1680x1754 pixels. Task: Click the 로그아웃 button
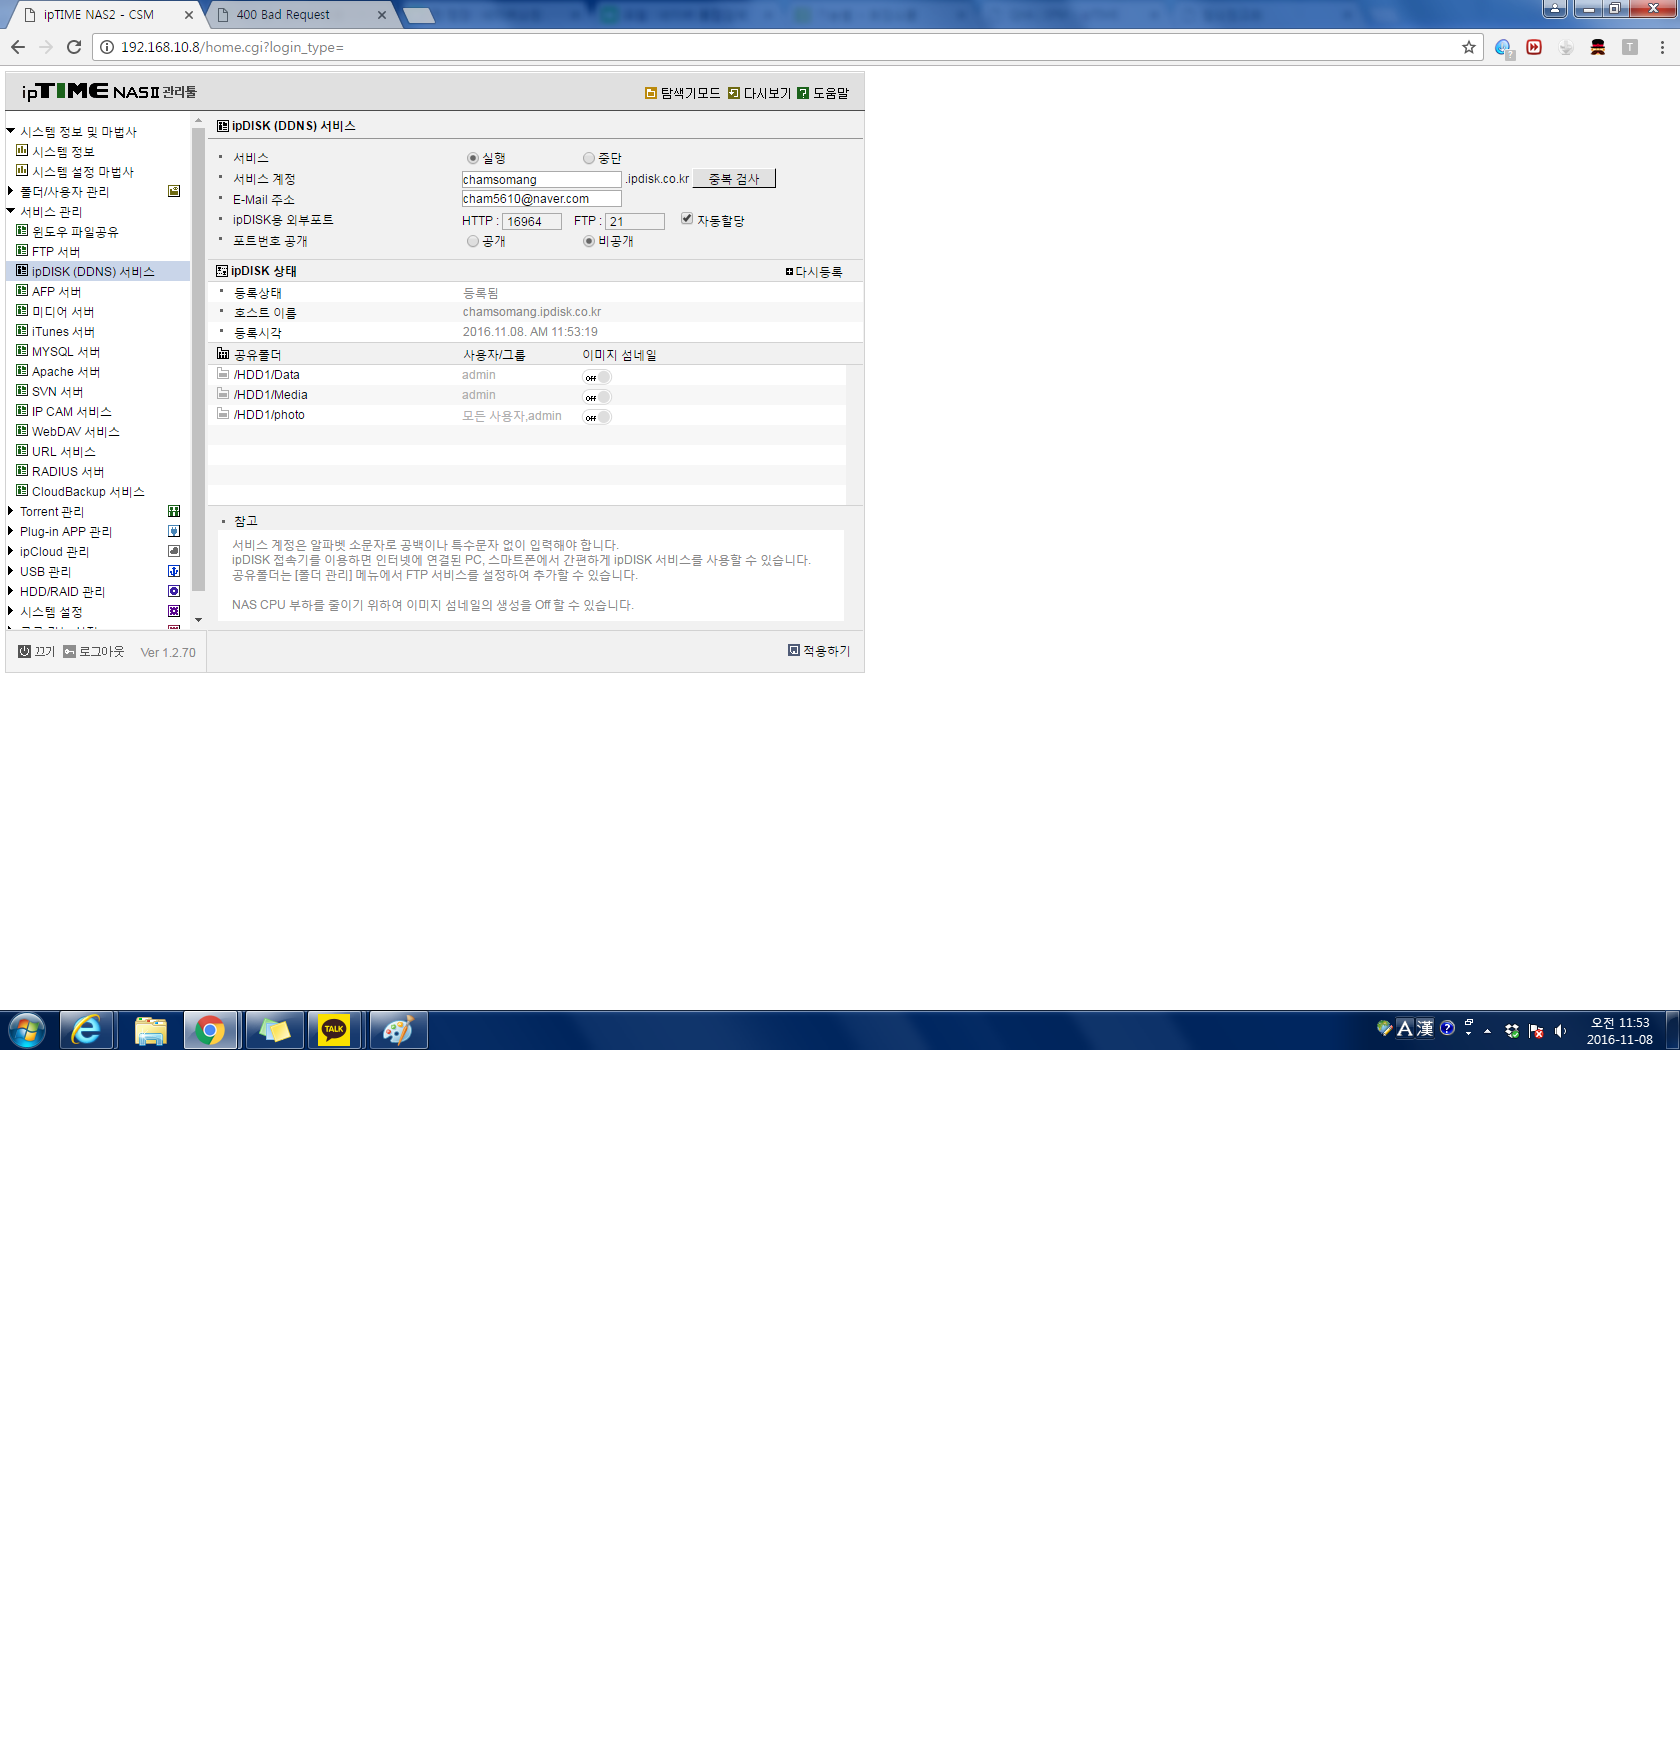pyautogui.click(x=94, y=652)
